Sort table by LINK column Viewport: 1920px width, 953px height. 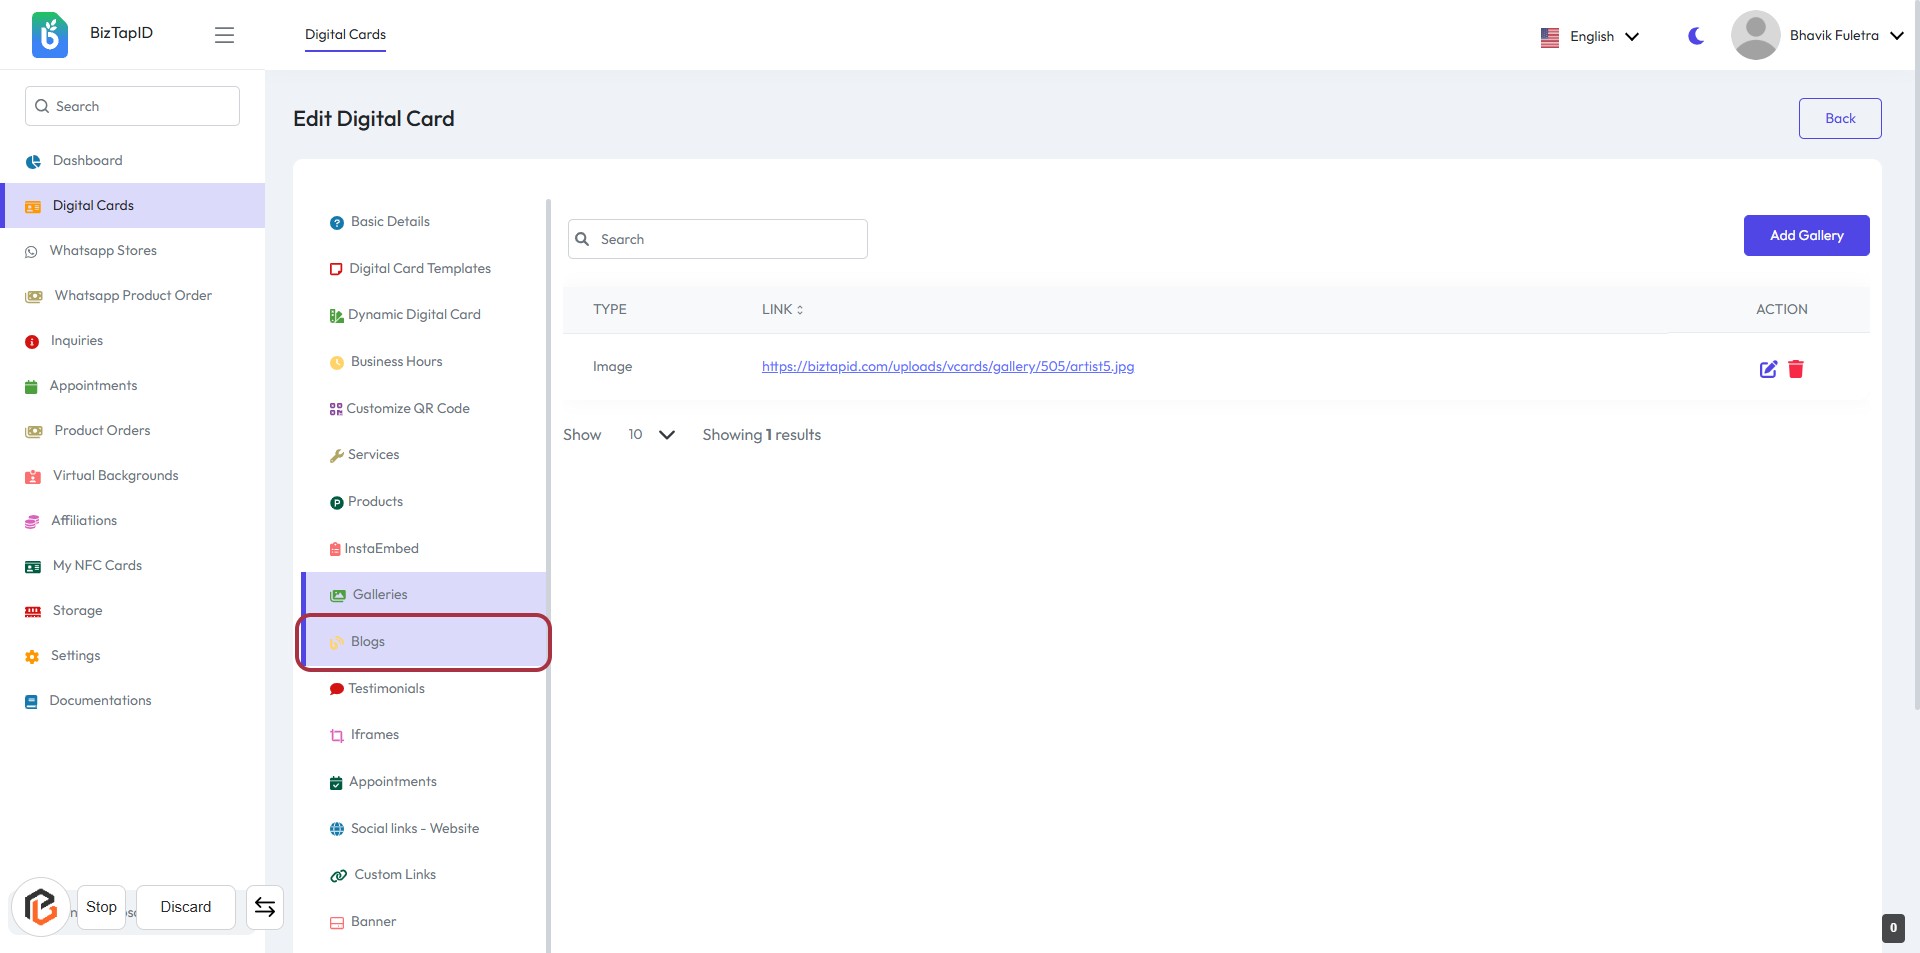click(782, 309)
